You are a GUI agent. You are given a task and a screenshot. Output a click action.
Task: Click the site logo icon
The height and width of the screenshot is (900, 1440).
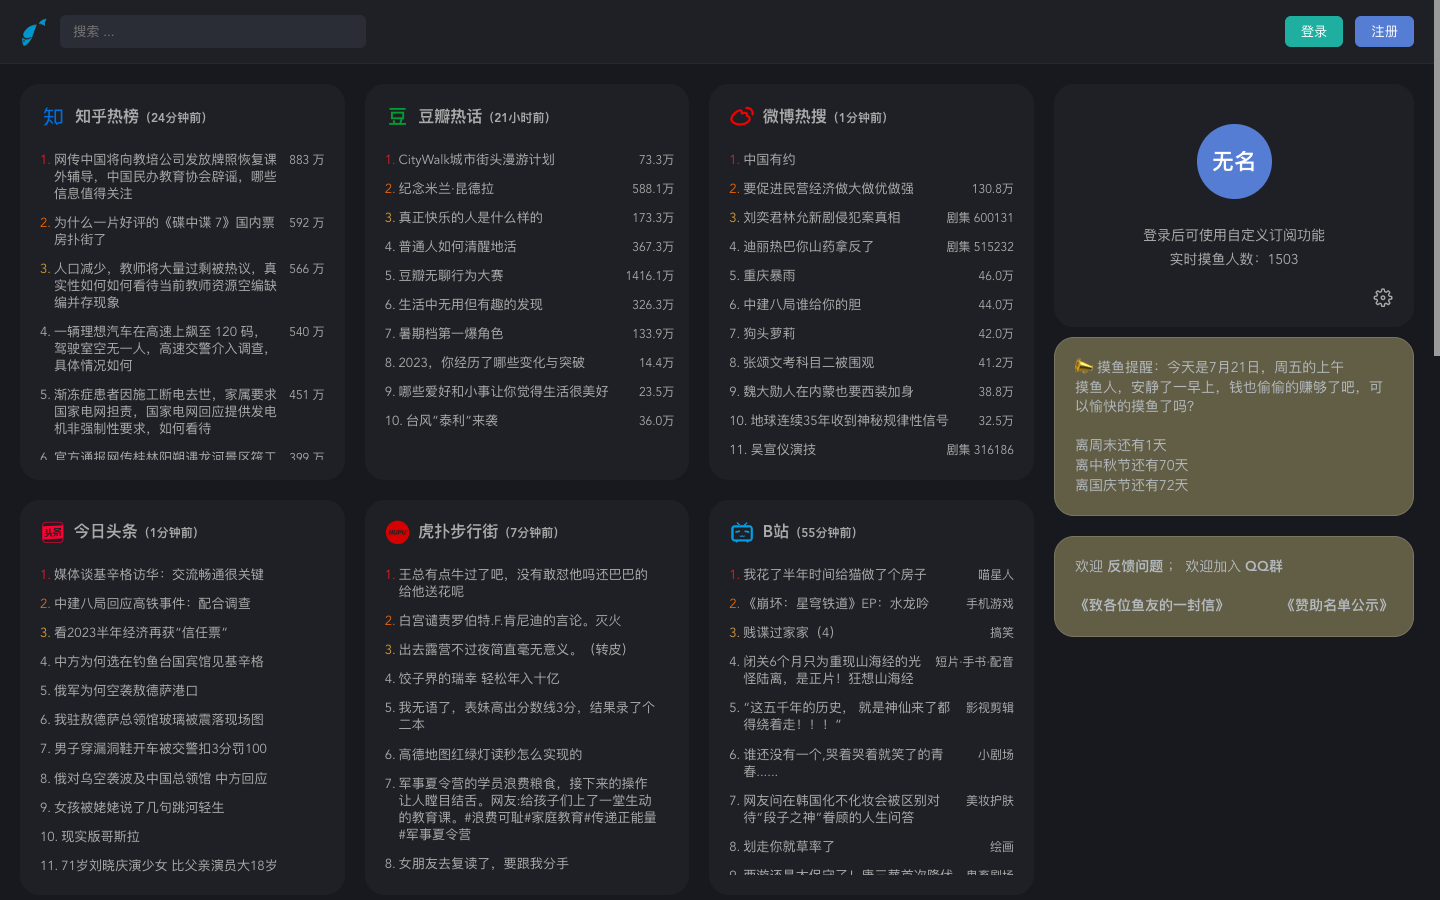[x=34, y=32]
